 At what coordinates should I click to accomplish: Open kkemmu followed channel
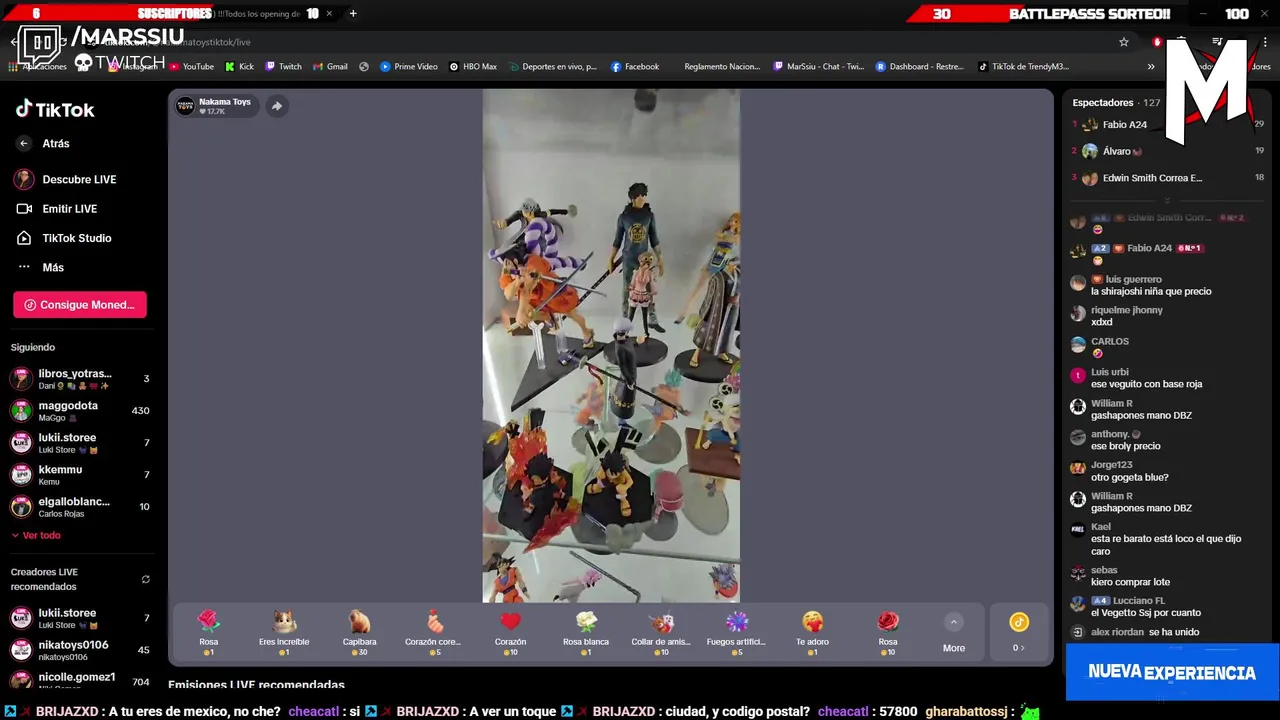coord(80,475)
